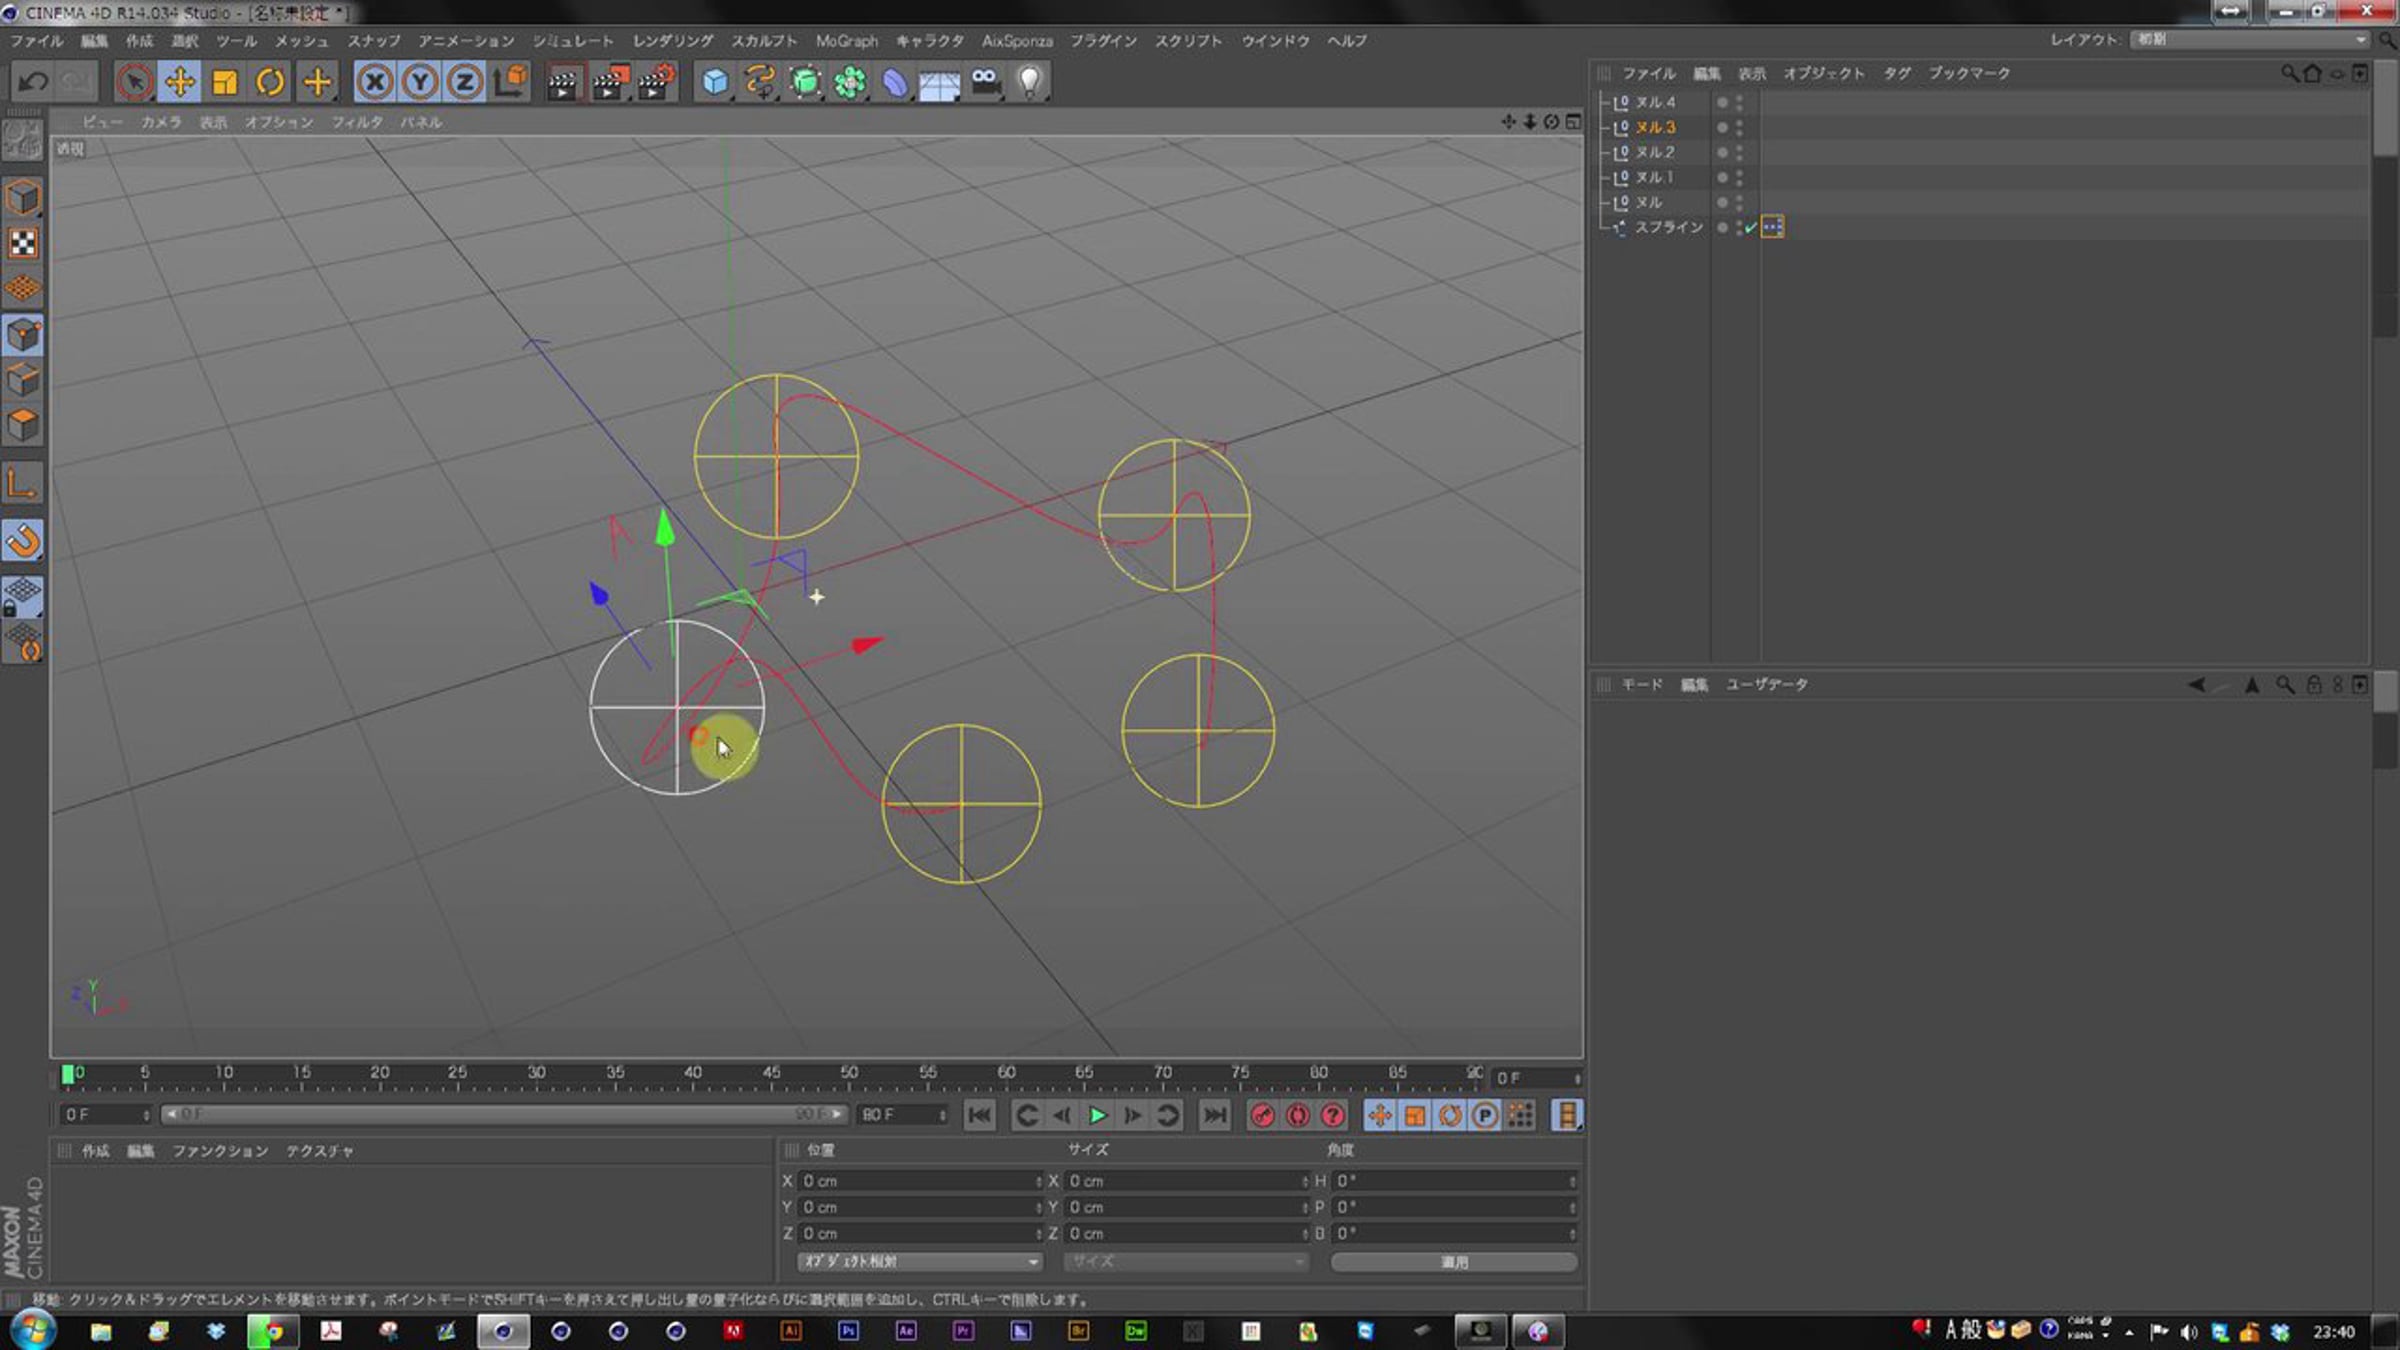This screenshot has height=1350, width=2400.
Task: Toggle the Snap magnet icon
Action: coord(23,541)
